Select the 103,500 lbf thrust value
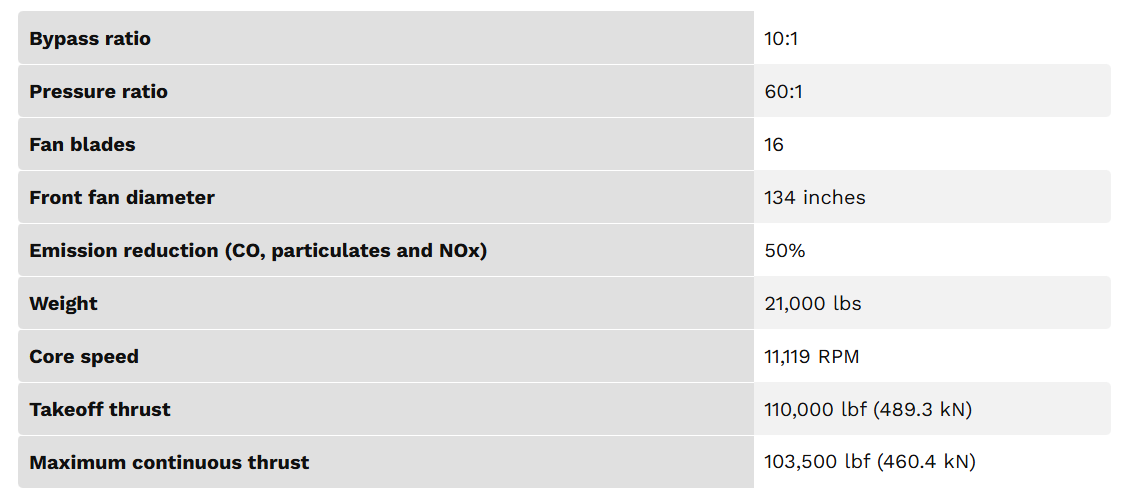 pyautogui.click(x=816, y=463)
